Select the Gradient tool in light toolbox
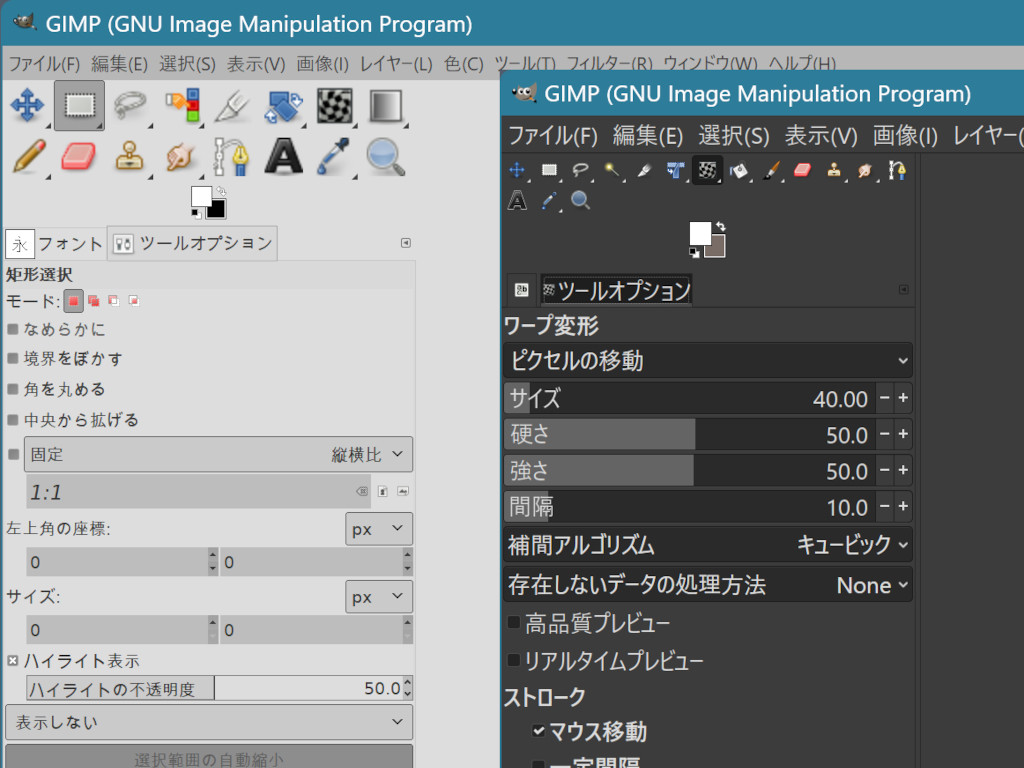 coord(386,105)
